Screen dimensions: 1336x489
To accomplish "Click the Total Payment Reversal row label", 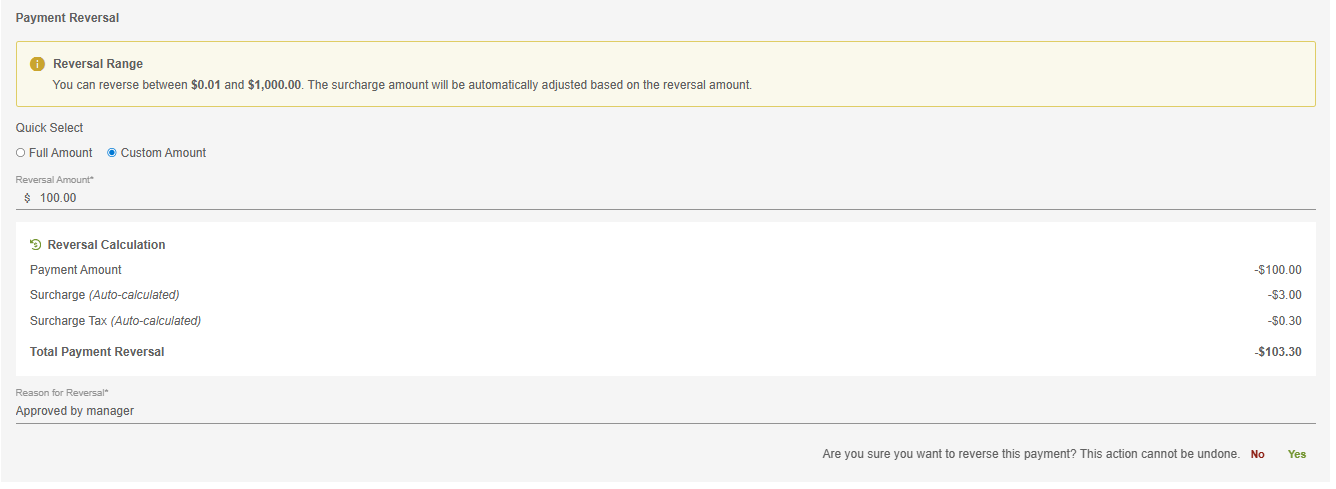I will 97,352.
